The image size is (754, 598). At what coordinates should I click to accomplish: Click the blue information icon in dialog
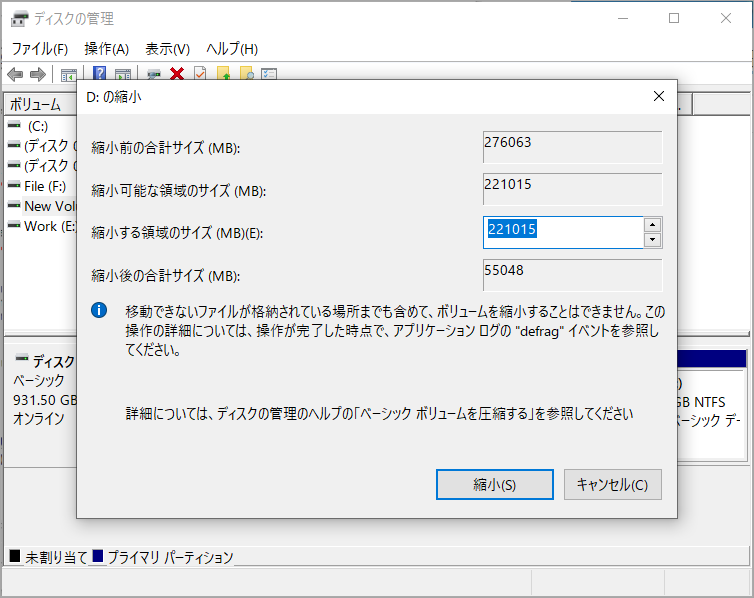[99, 311]
